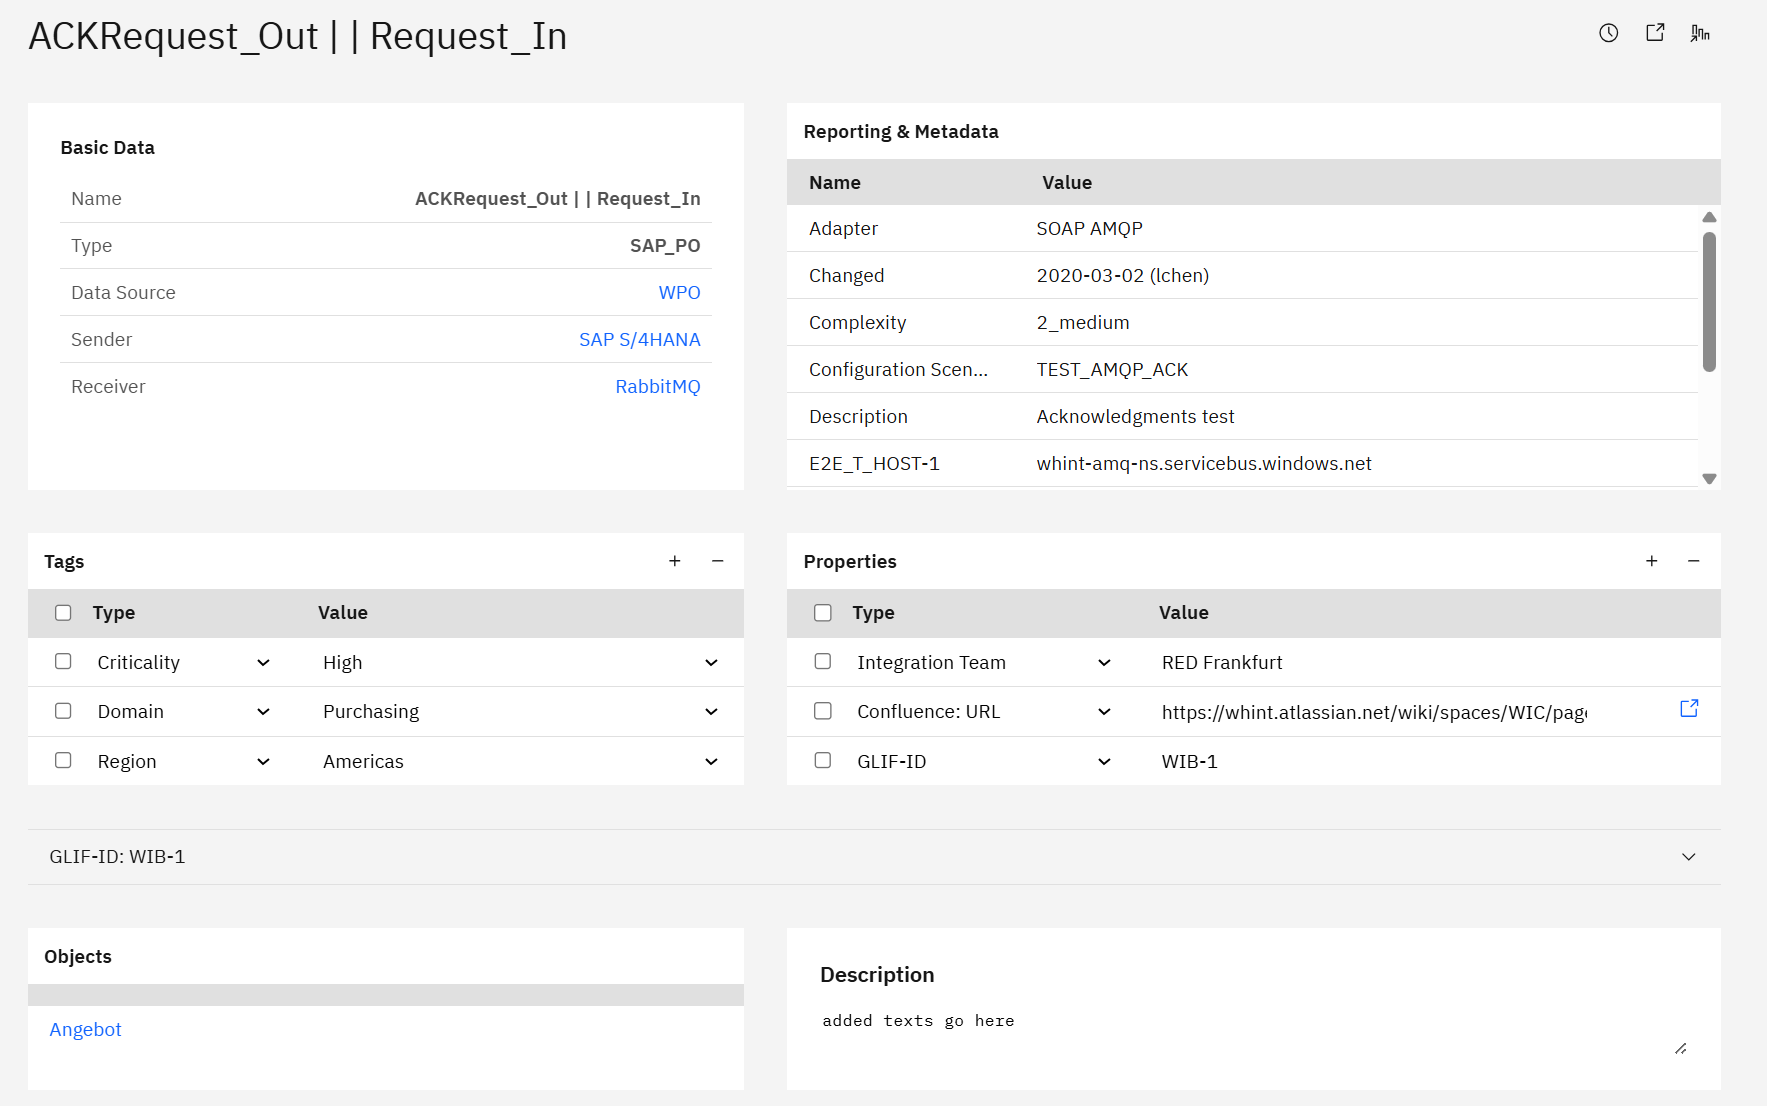Screen dimensions: 1767x1106
Task: Open the history clock icon
Action: [1608, 33]
